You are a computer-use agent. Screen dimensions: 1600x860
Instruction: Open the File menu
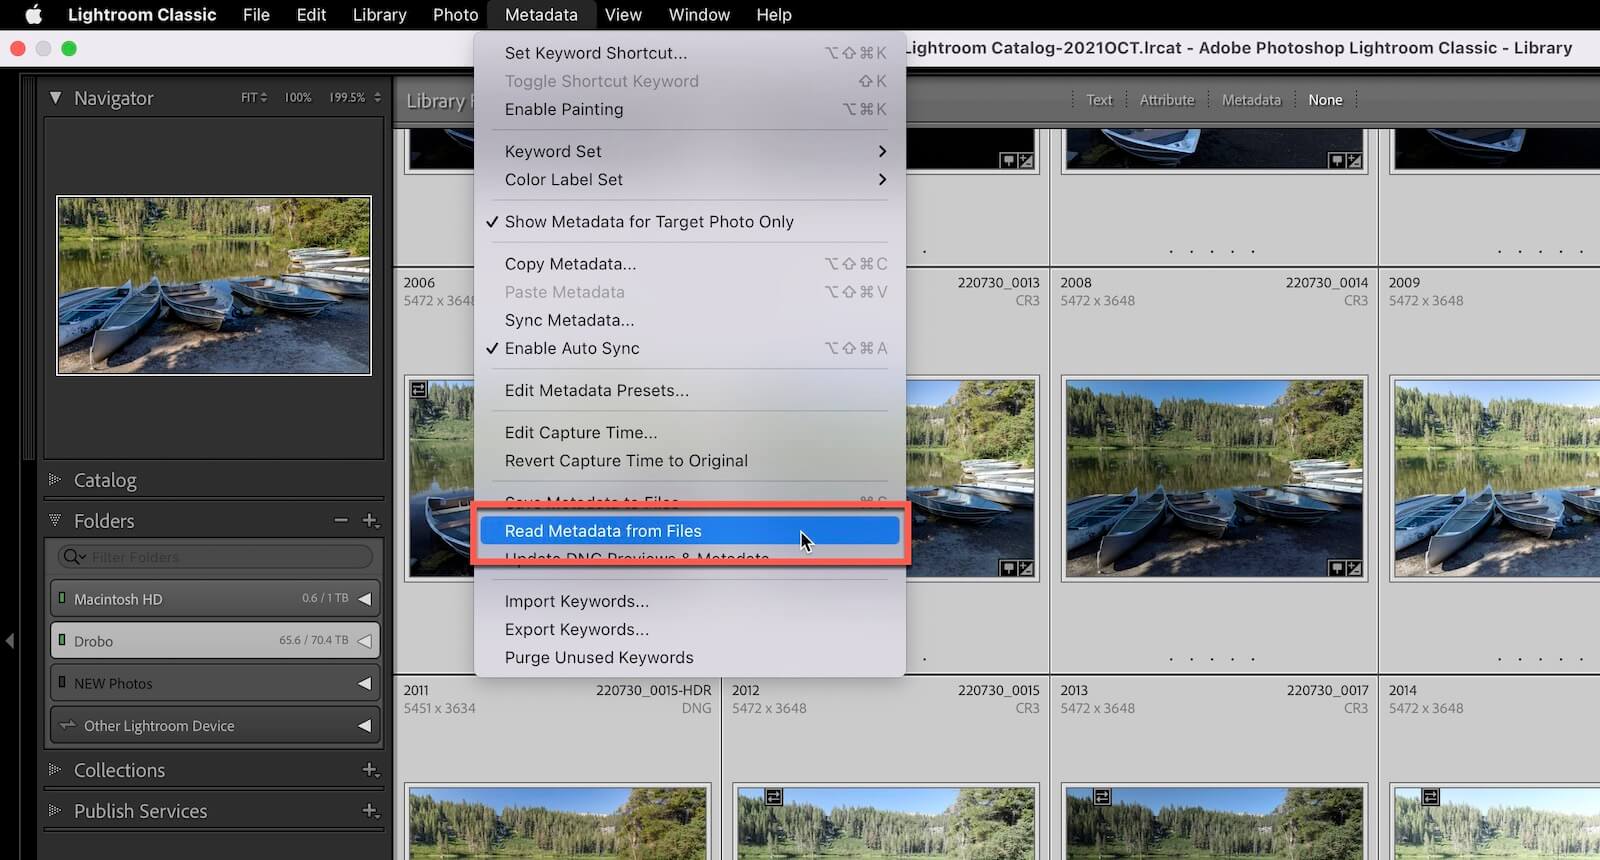(256, 14)
